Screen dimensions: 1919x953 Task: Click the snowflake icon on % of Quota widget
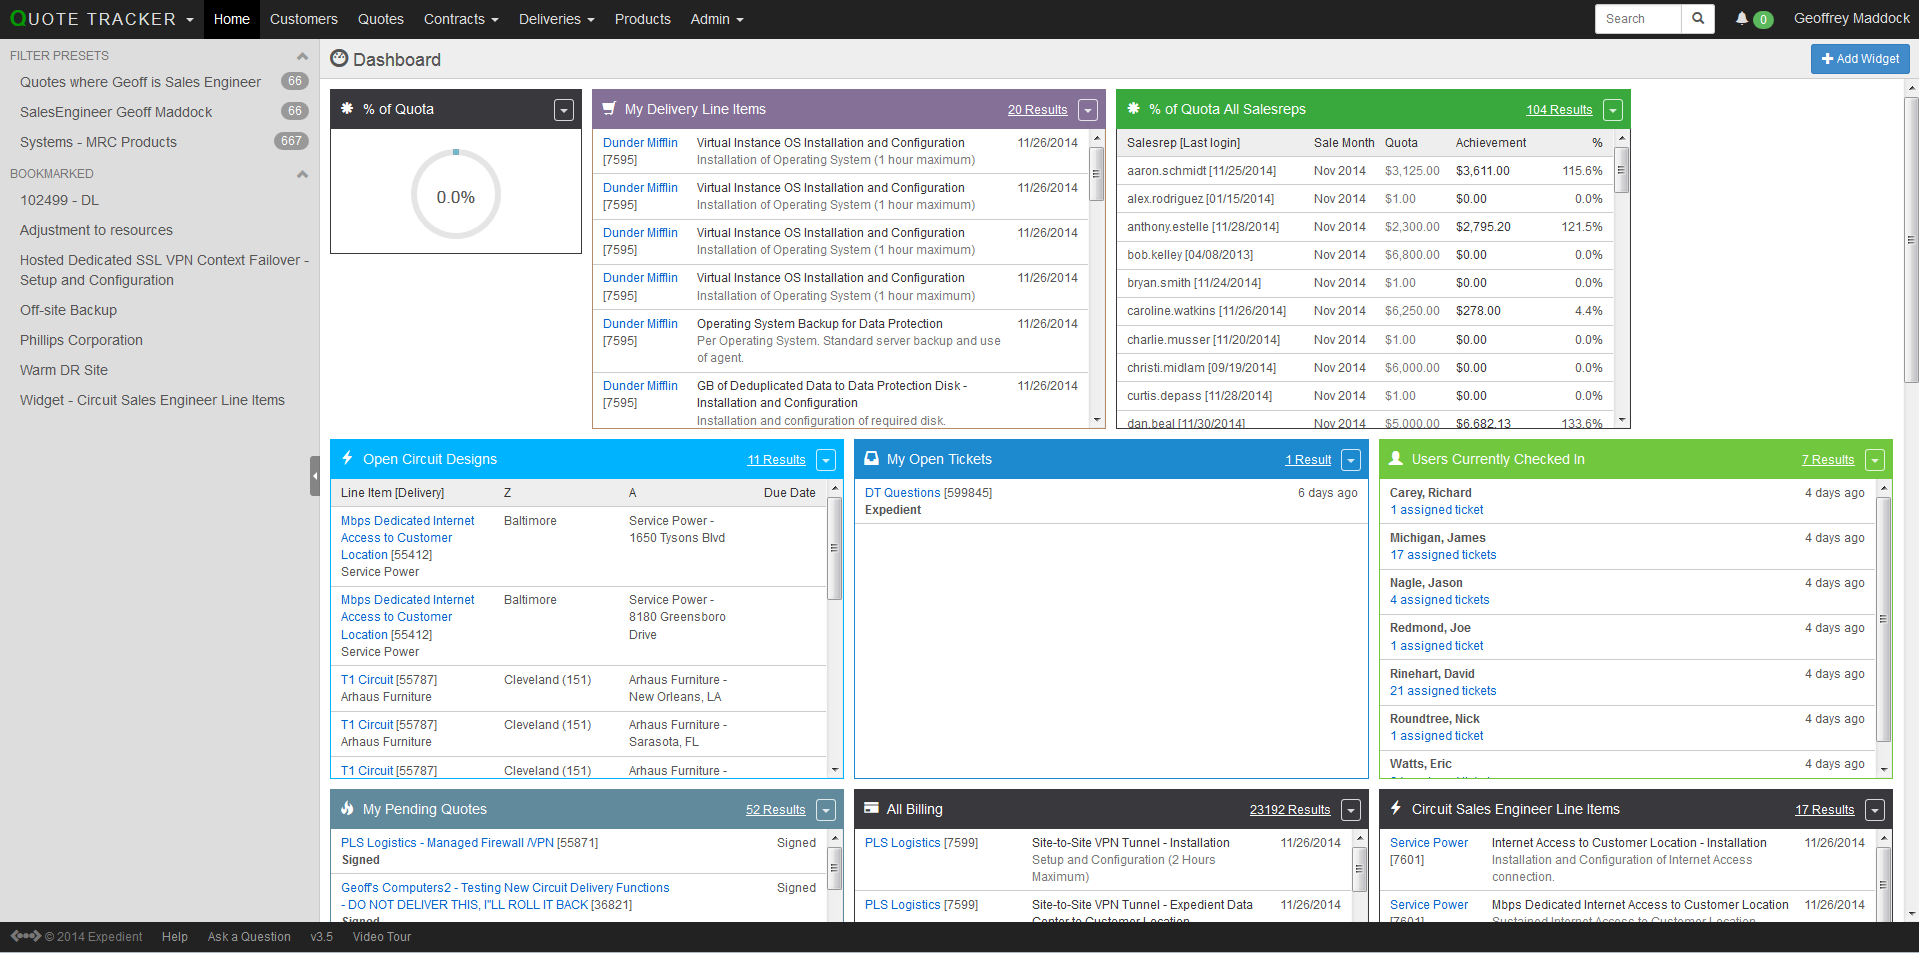click(346, 109)
